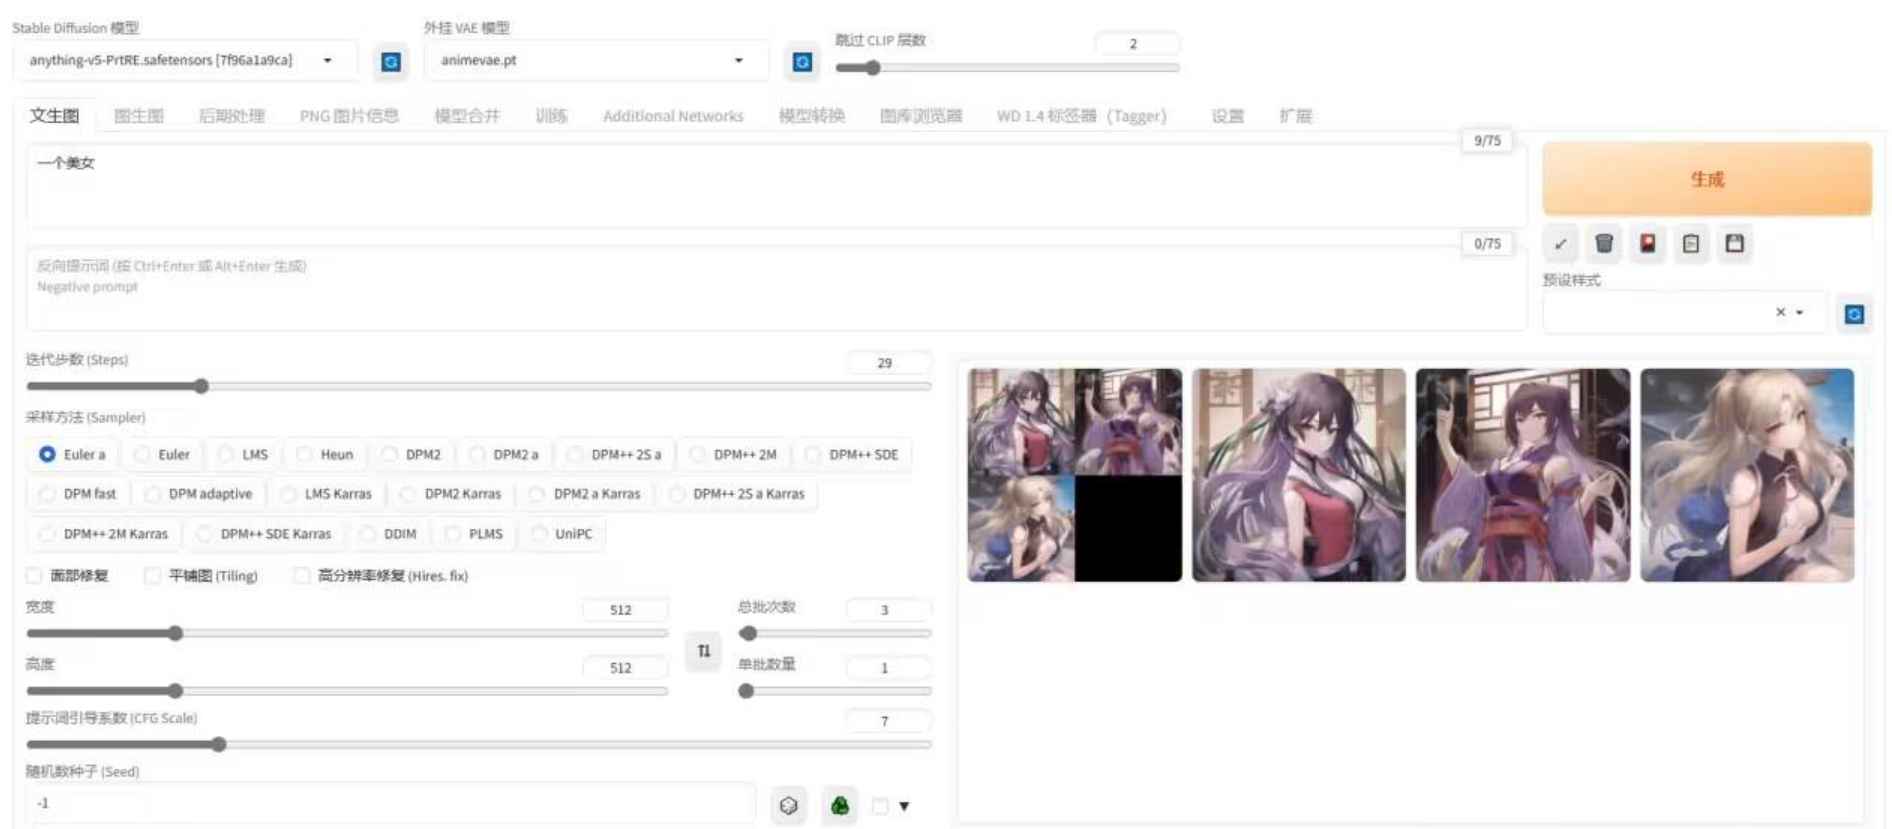Swap width and height values
The height and width of the screenshot is (829, 1892).
pos(704,651)
